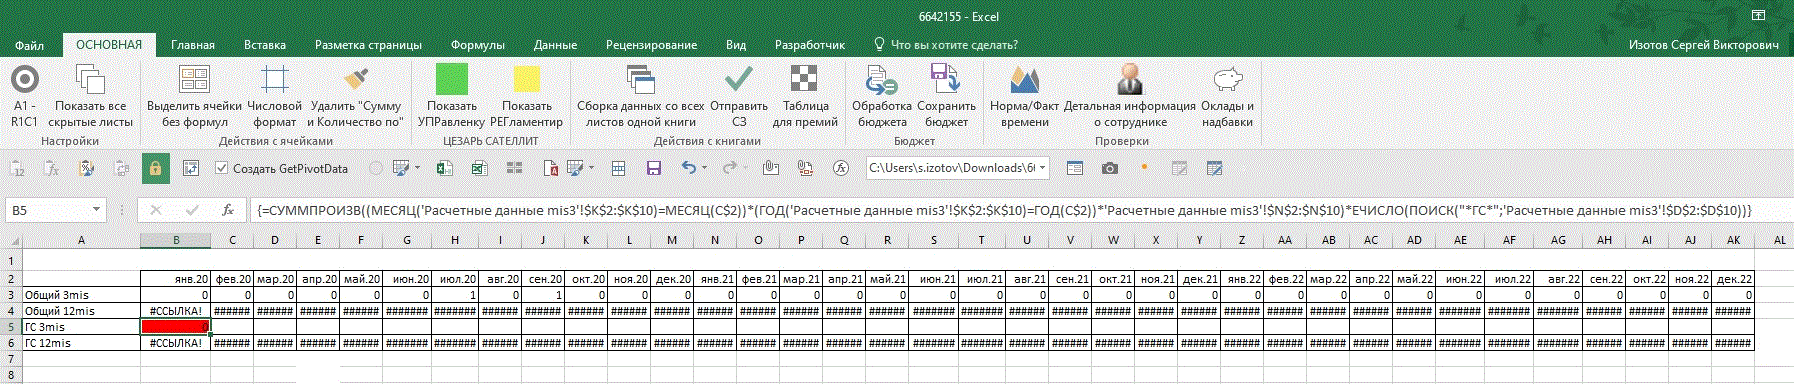Click the purple floppy disk save icon

654,168
